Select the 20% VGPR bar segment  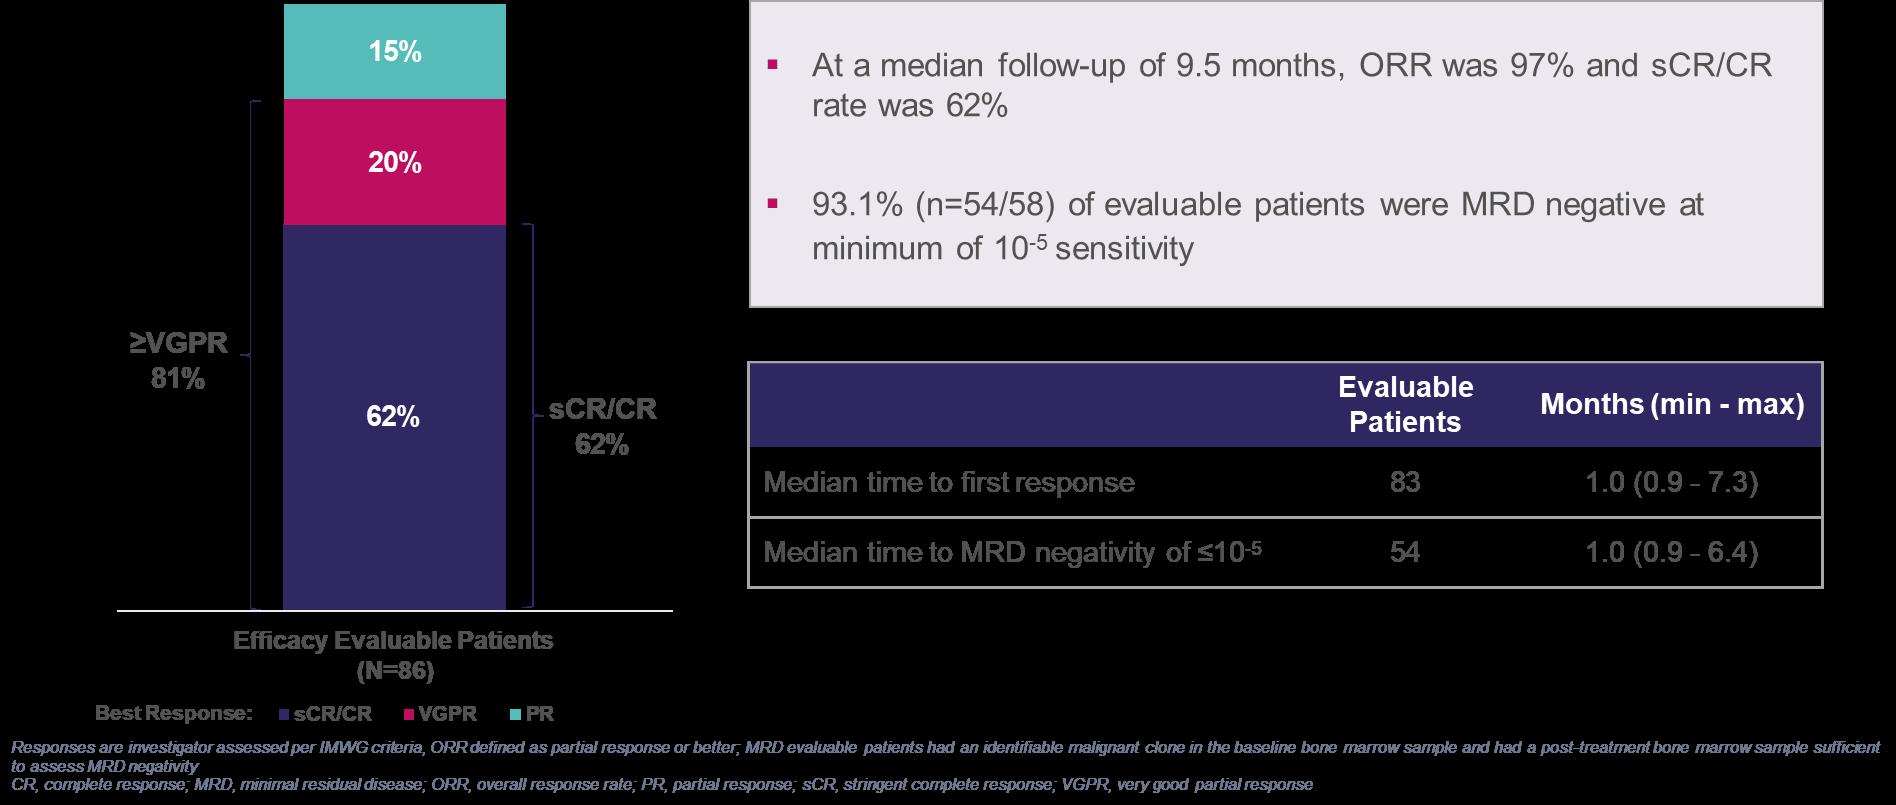point(395,162)
